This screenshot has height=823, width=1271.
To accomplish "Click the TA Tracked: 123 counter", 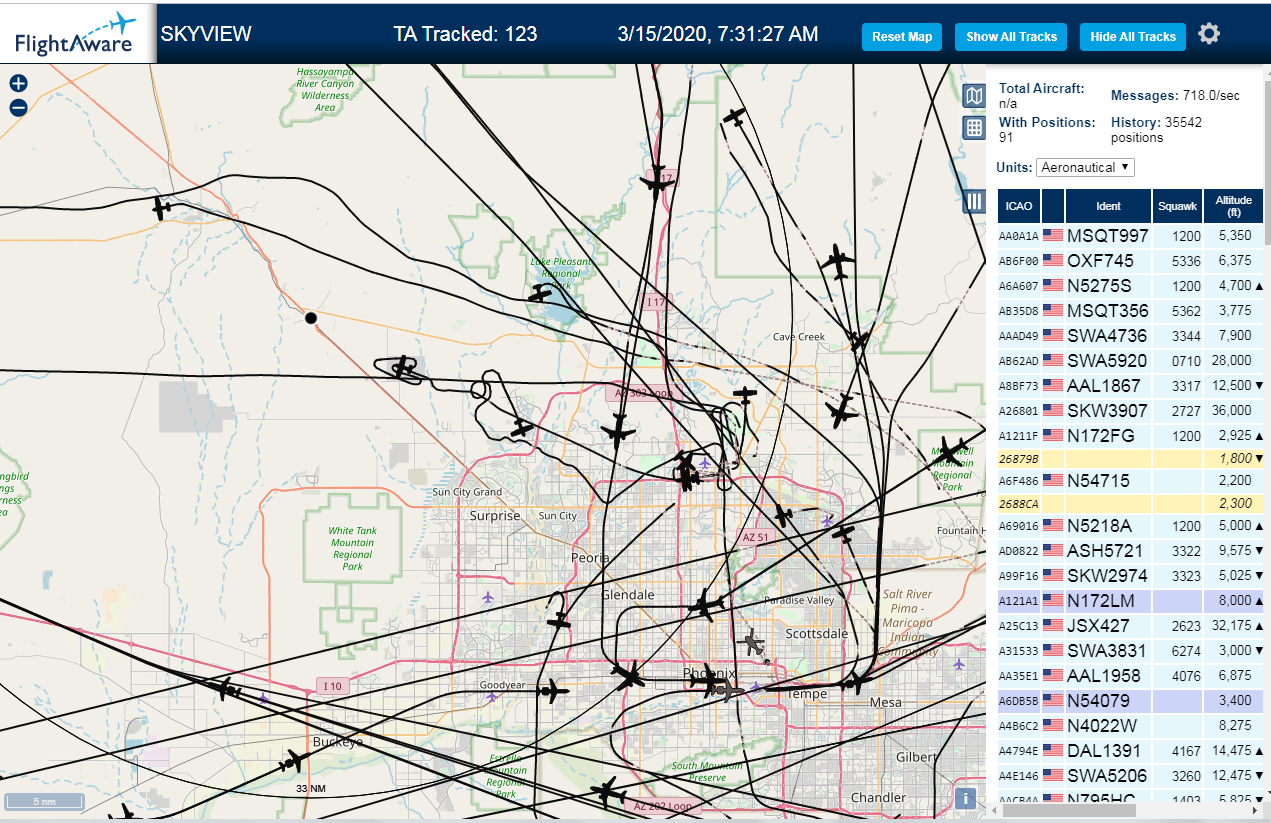I will tap(465, 34).
